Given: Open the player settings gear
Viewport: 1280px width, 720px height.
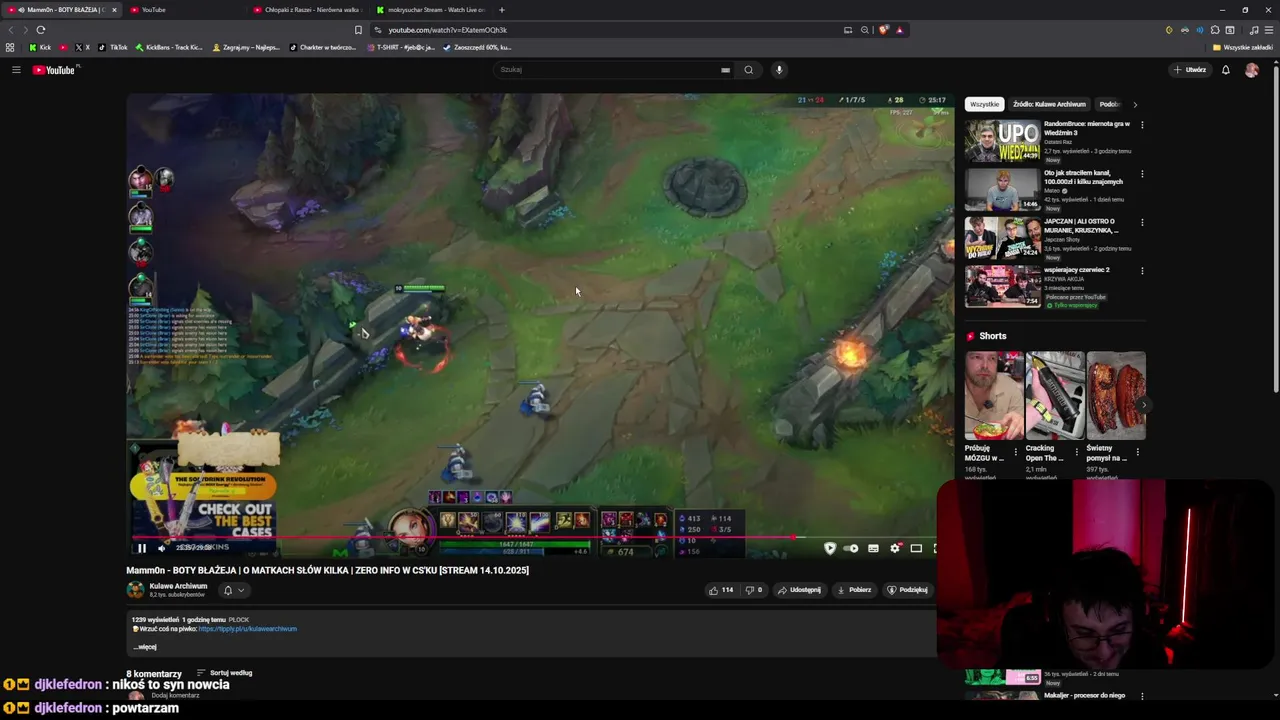Looking at the screenshot, I should click(895, 548).
